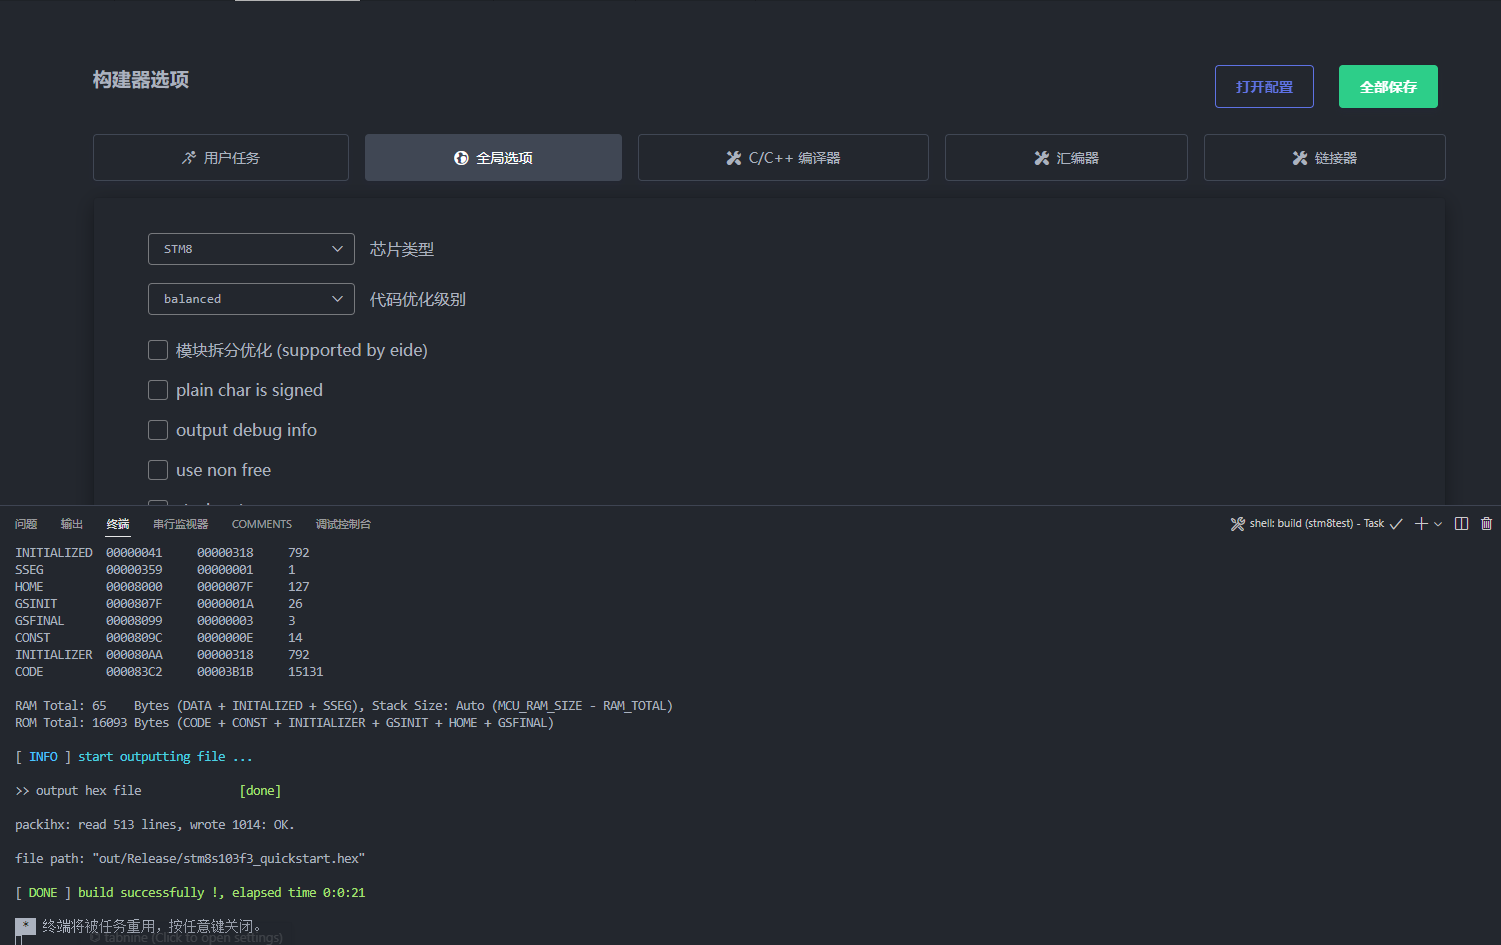Select the COMMENTS panel tab
The width and height of the screenshot is (1501, 945).
click(262, 524)
